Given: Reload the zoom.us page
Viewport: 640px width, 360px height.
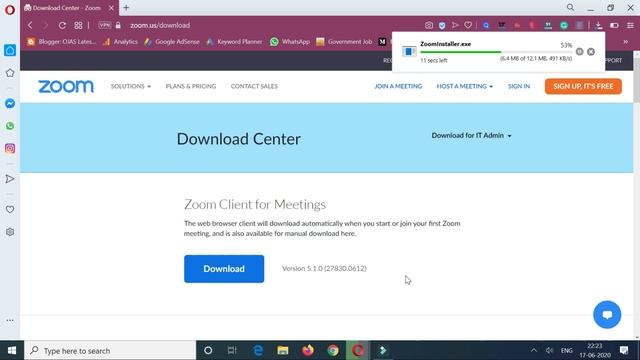Looking at the screenshot, I should [x=62, y=25].
